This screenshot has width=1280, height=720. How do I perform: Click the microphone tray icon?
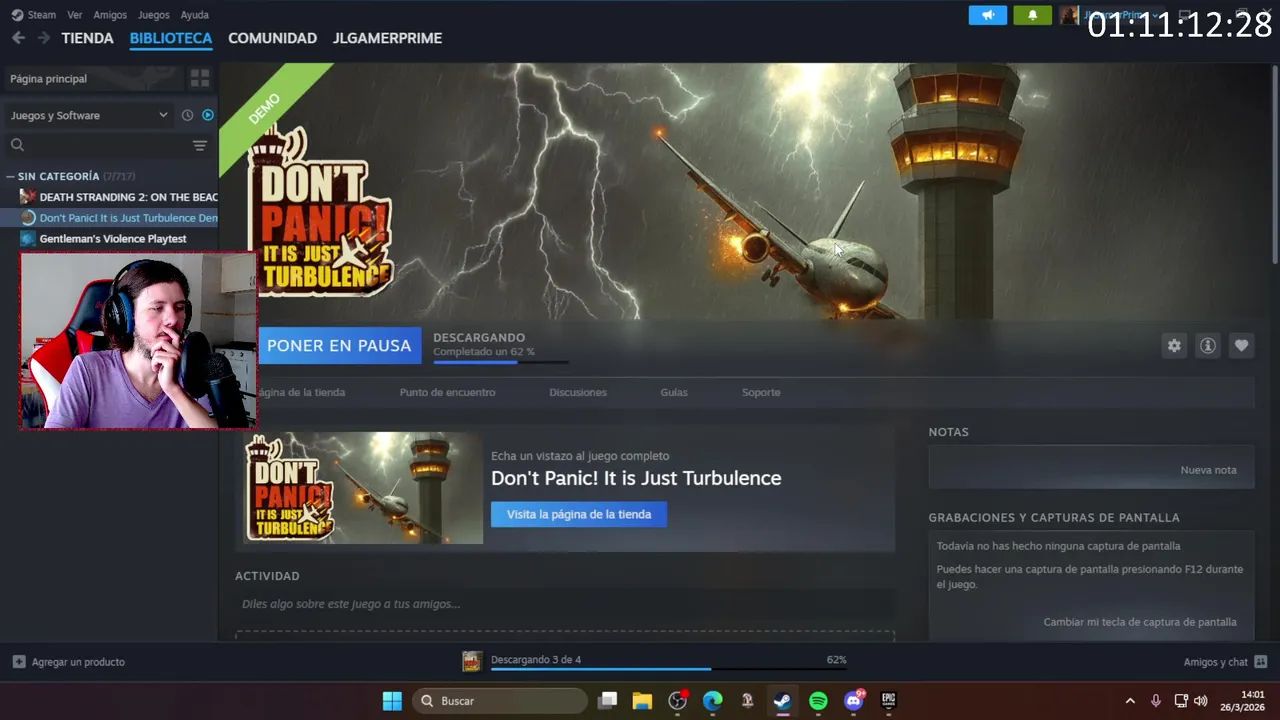click(x=1156, y=701)
